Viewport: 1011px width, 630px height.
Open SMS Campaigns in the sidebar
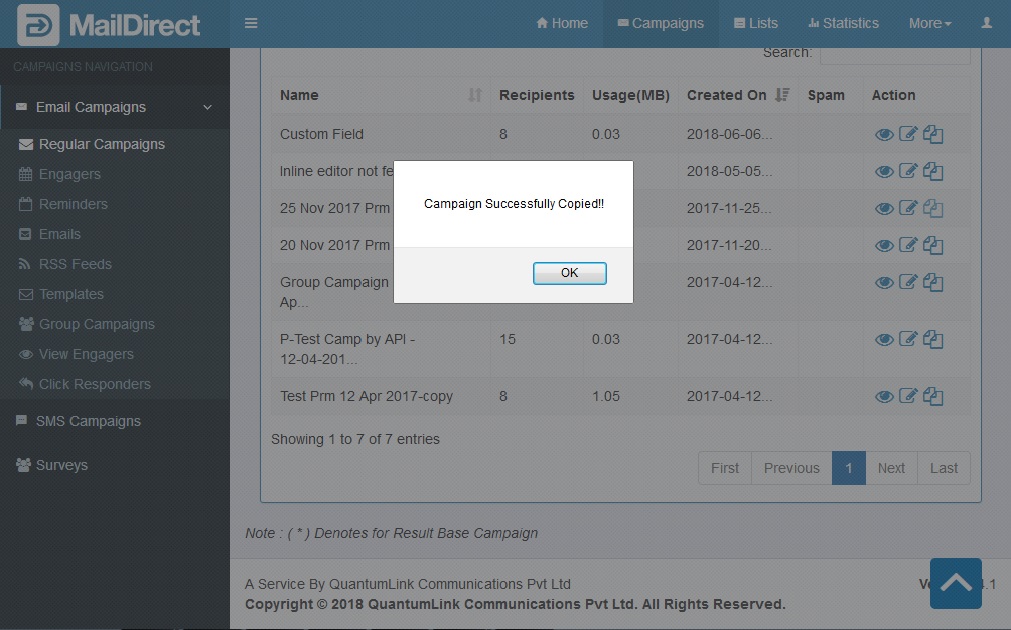point(88,421)
